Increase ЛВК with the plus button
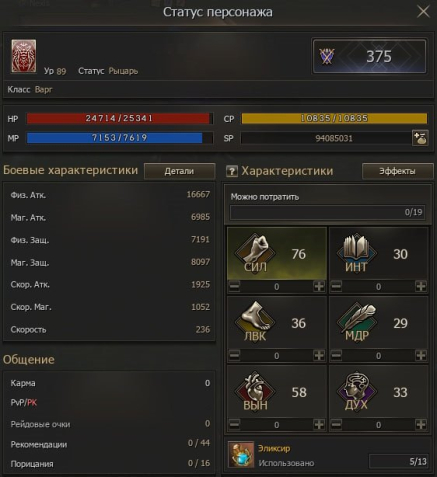Screen dimensions: 437x477 [x=319, y=355]
